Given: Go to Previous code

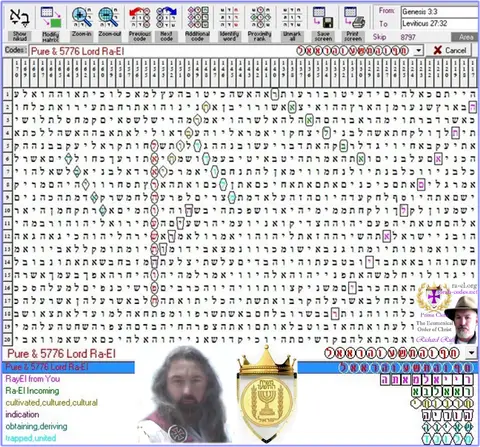Looking at the screenshot, I should click(x=140, y=18).
